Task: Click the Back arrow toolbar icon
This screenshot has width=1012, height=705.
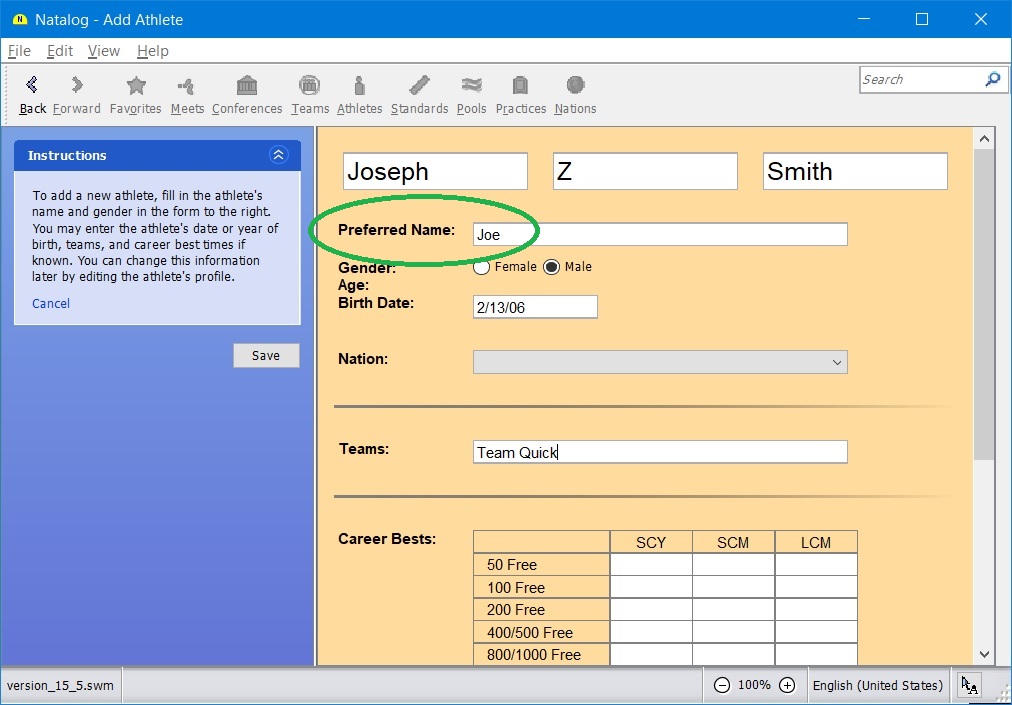Action: coord(32,86)
